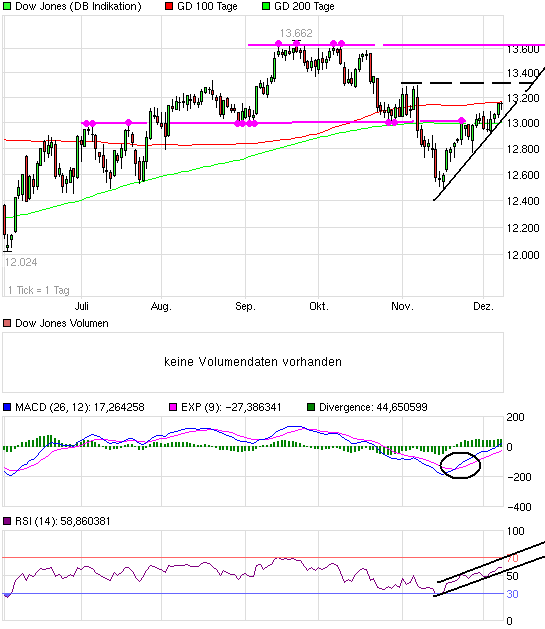The height and width of the screenshot is (629, 545).
Task: Click the magenta EXP (9) legend swatch
Action: tap(173, 407)
